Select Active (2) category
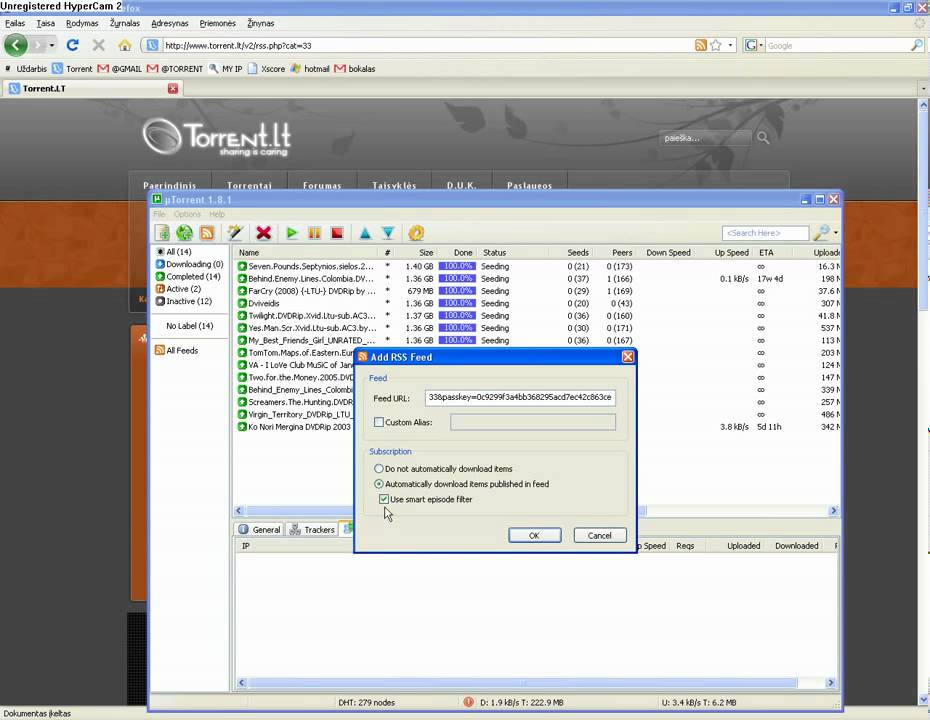This screenshot has height=720, width=930. tap(178, 289)
